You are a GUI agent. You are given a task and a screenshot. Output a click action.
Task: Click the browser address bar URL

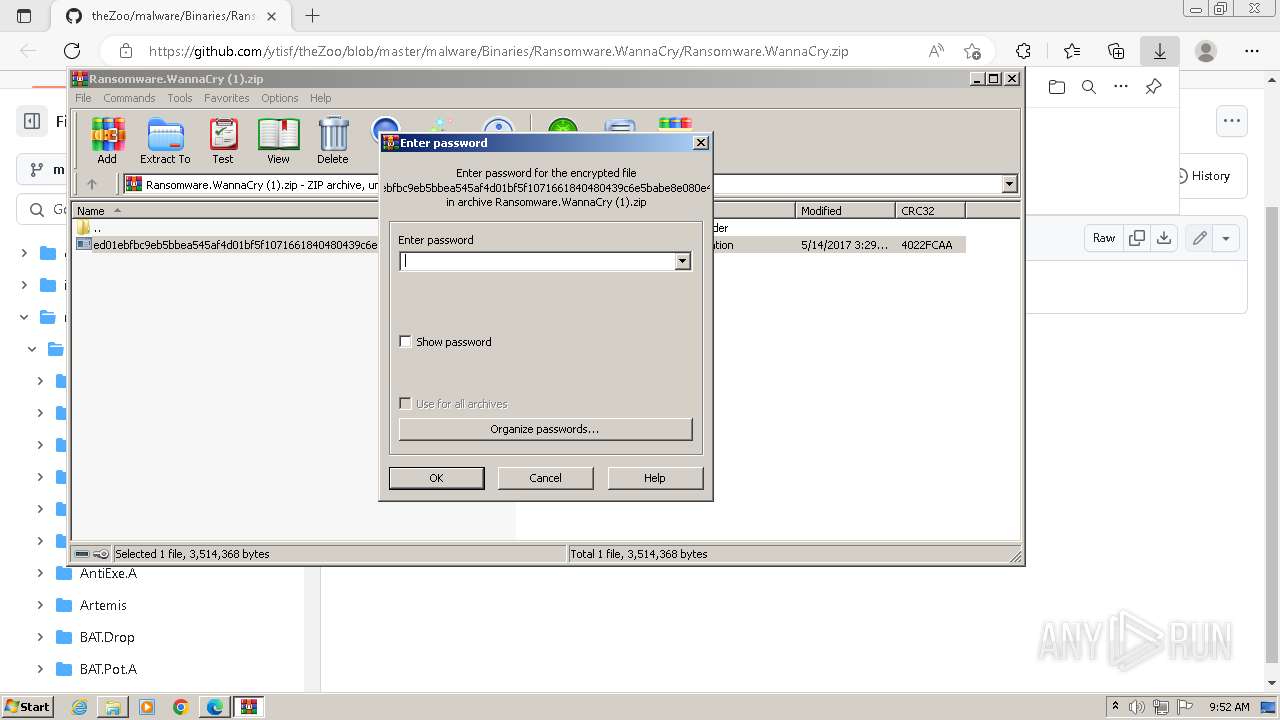[x=498, y=51]
